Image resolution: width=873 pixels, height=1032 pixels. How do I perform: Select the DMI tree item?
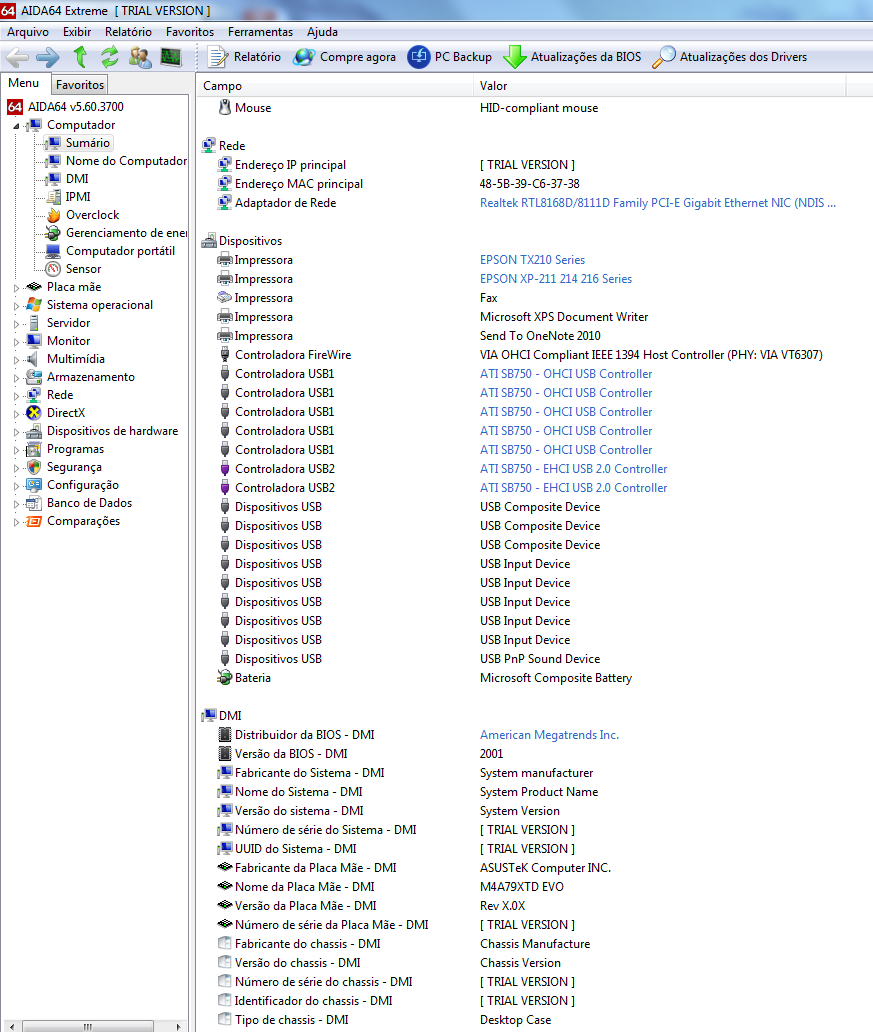[x=77, y=178]
